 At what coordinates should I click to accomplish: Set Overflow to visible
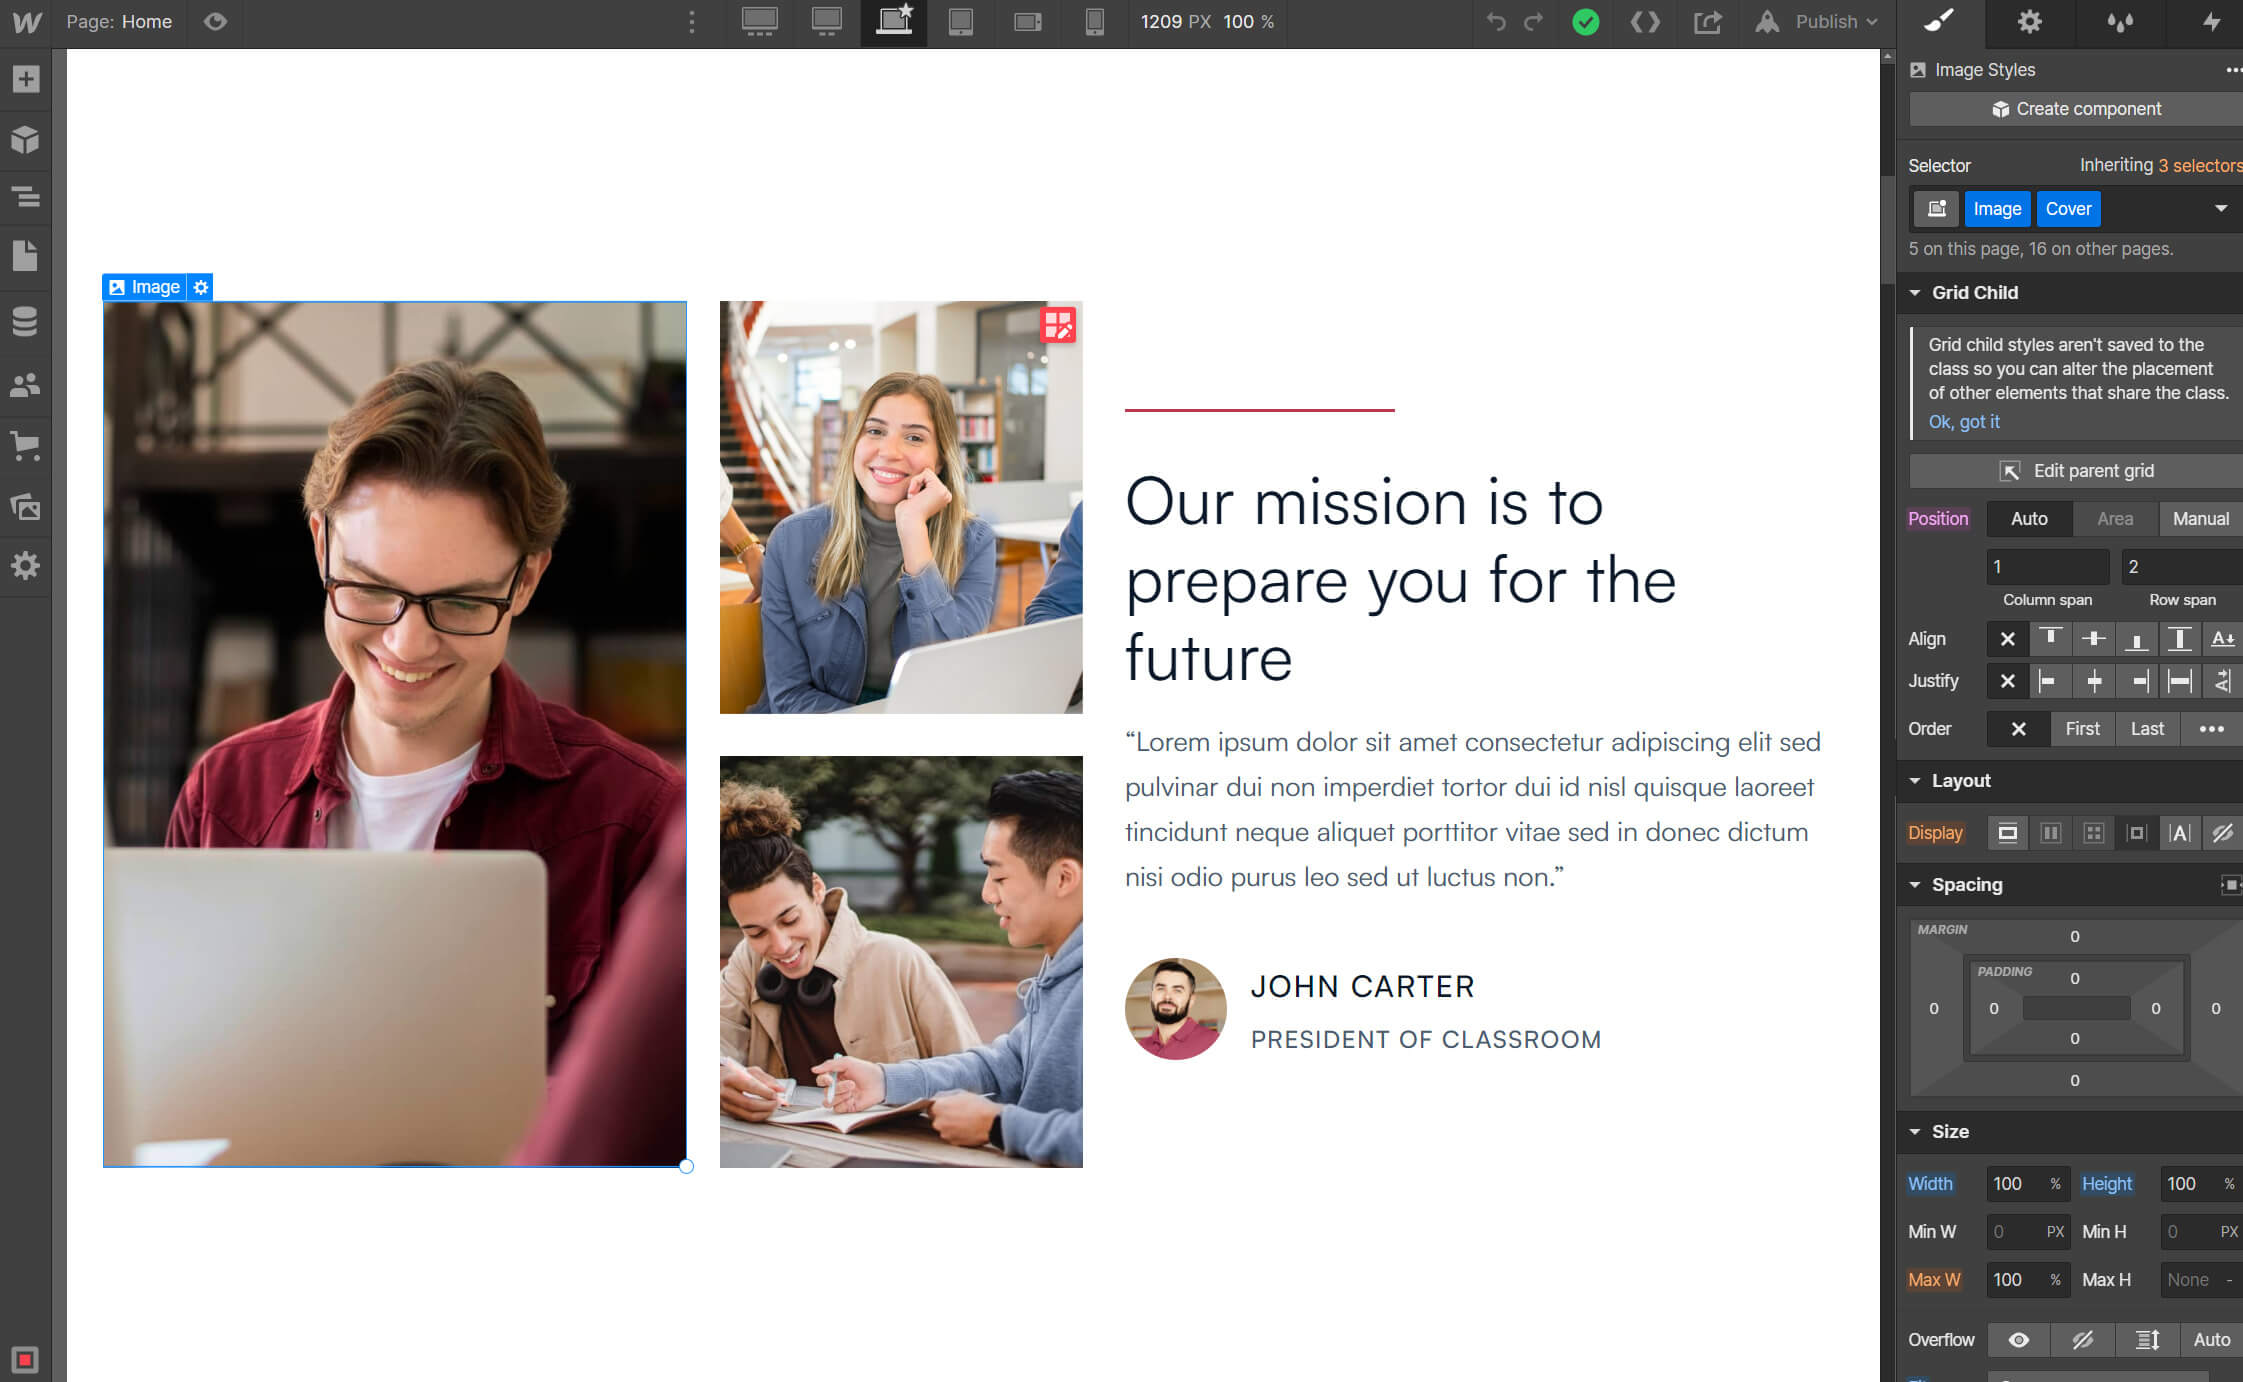tap(2018, 1340)
